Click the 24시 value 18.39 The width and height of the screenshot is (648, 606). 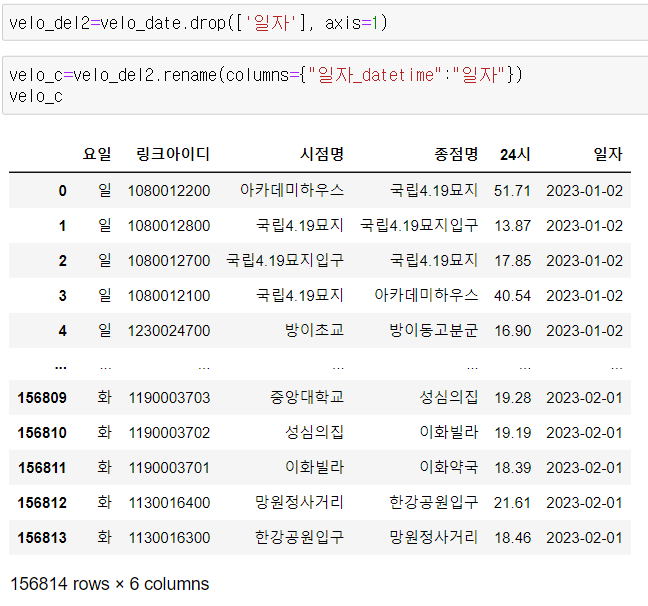[512, 468]
